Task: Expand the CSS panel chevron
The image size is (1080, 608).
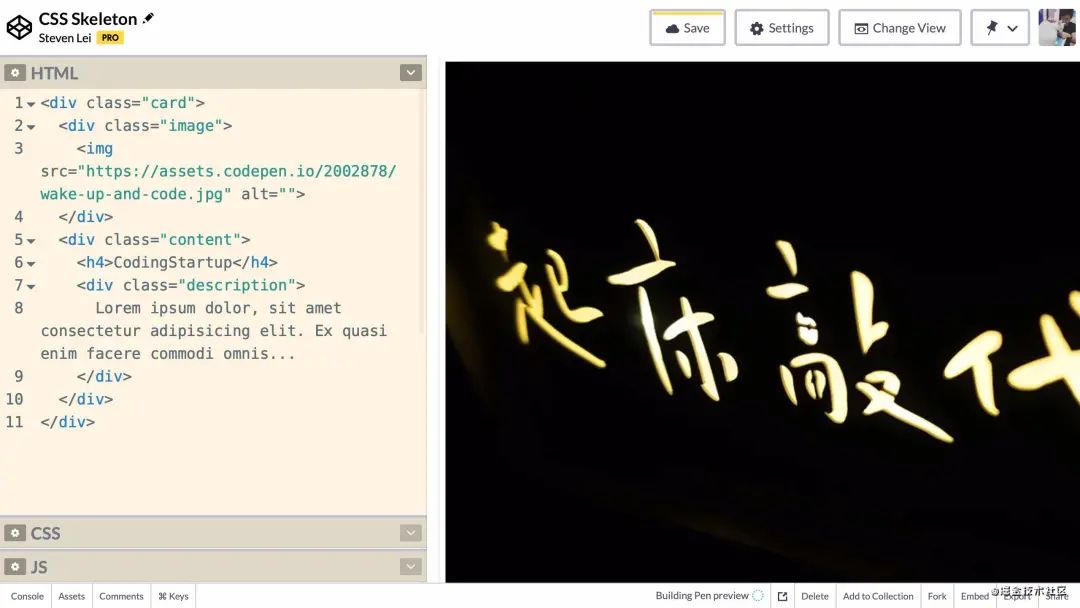Action: [410, 533]
